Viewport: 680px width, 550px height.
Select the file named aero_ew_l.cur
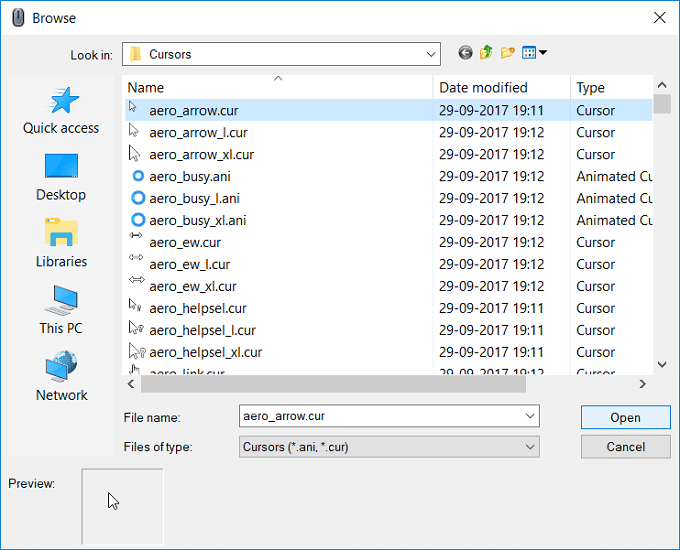coord(190,265)
